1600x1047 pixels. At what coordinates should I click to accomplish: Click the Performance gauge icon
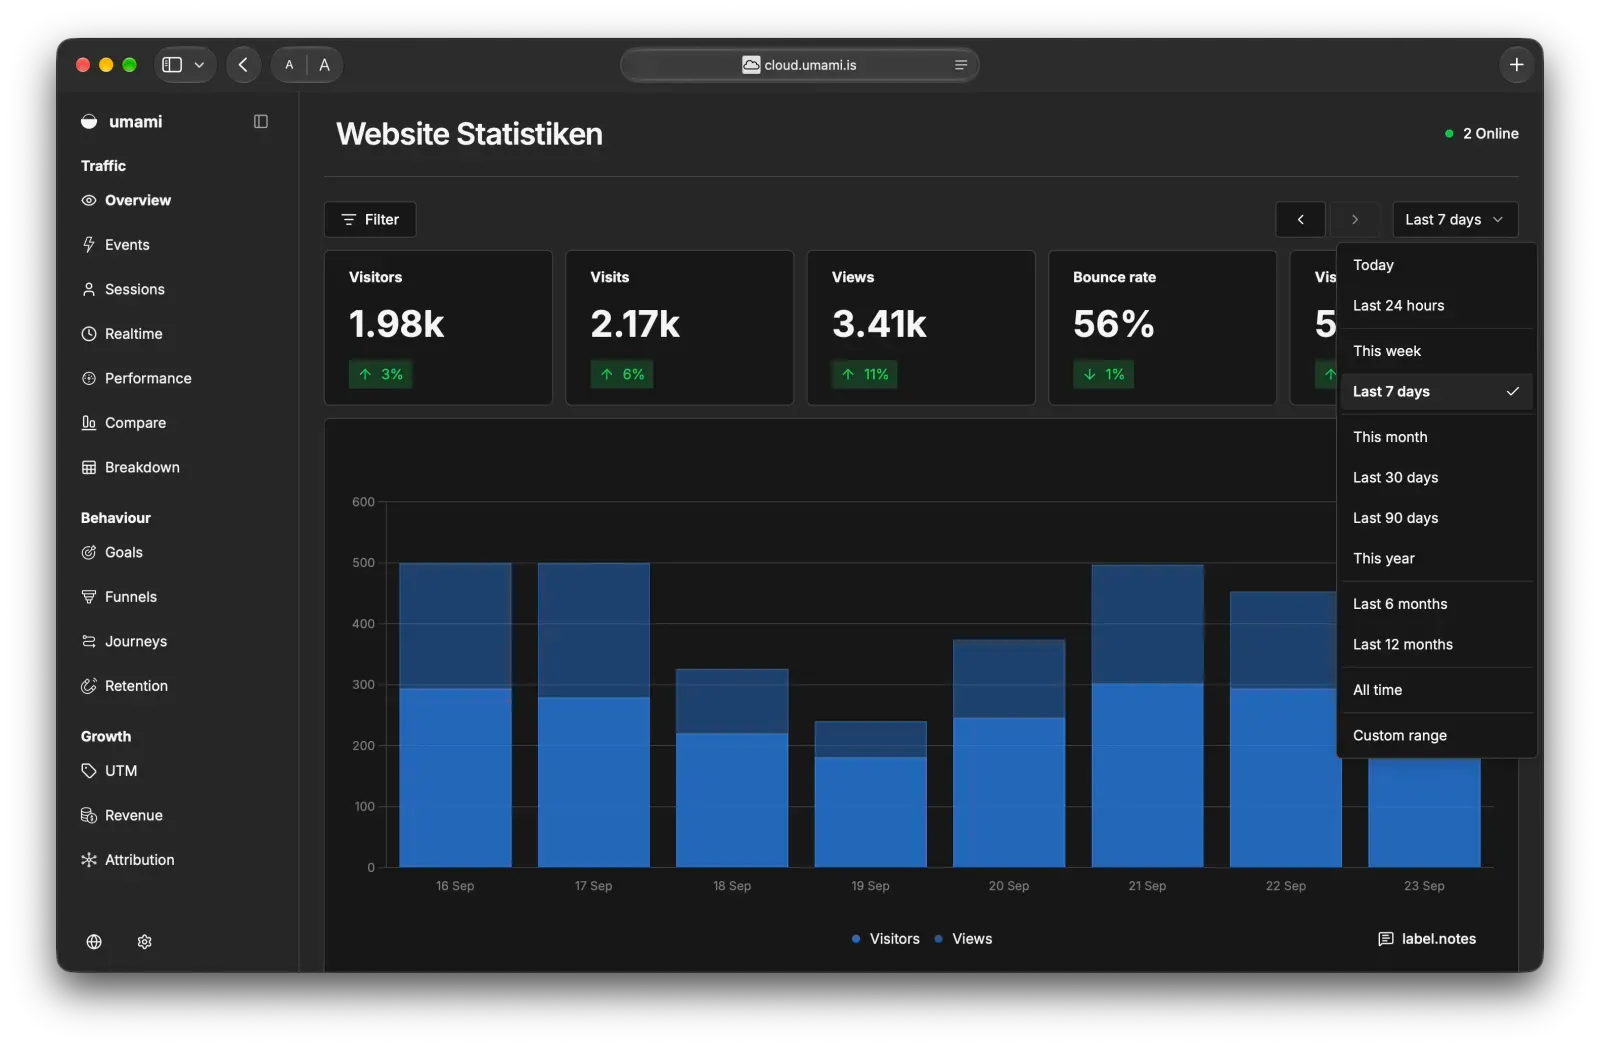click(x=89, y=378)
